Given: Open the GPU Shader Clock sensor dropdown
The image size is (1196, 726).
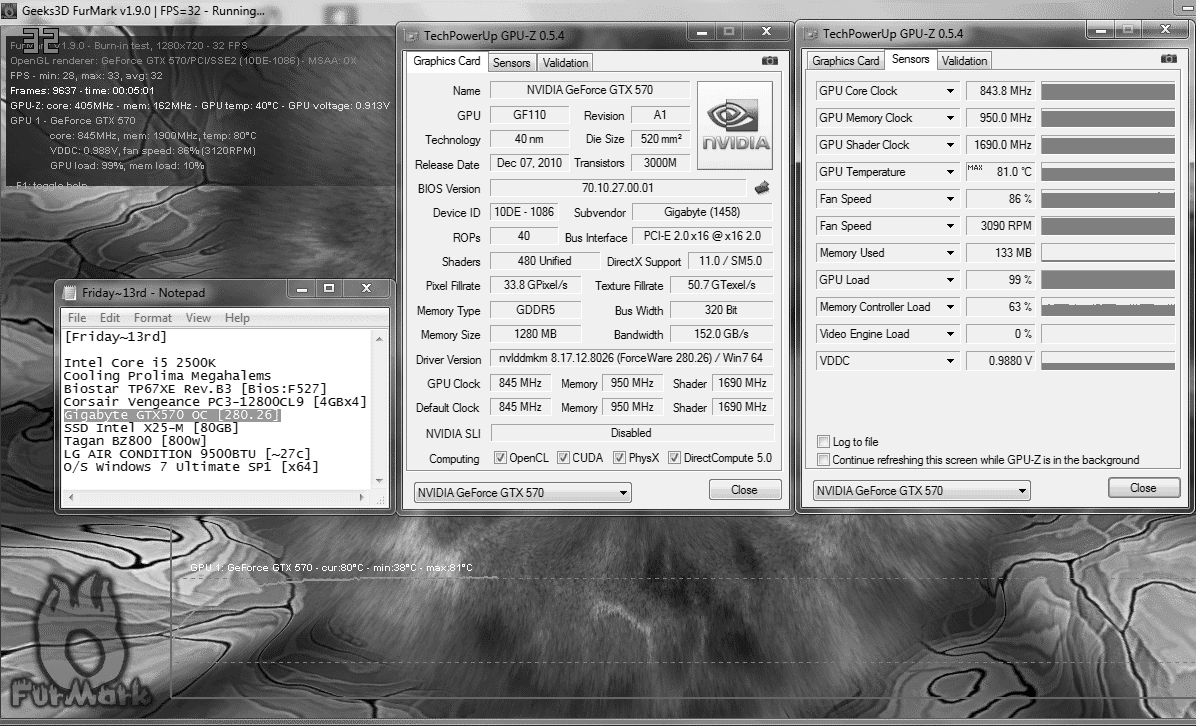Looking at the screenshot, I should [950, 145].
